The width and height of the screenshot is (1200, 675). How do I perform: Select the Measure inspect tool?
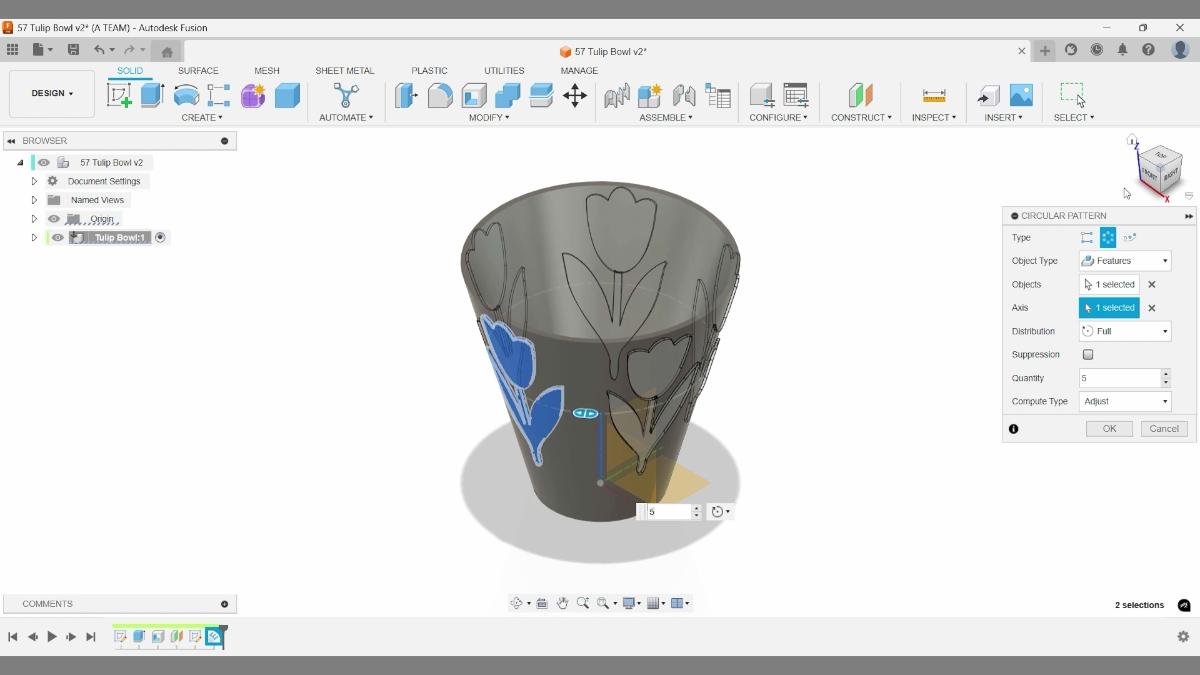tap(934, 95)
